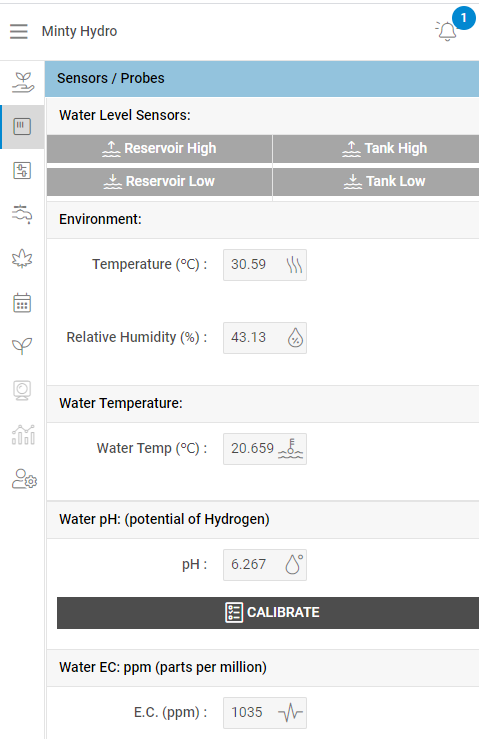The image size is (479, 739).
Task: Open the hamburger navigation menu
Action: coord(19,31)
